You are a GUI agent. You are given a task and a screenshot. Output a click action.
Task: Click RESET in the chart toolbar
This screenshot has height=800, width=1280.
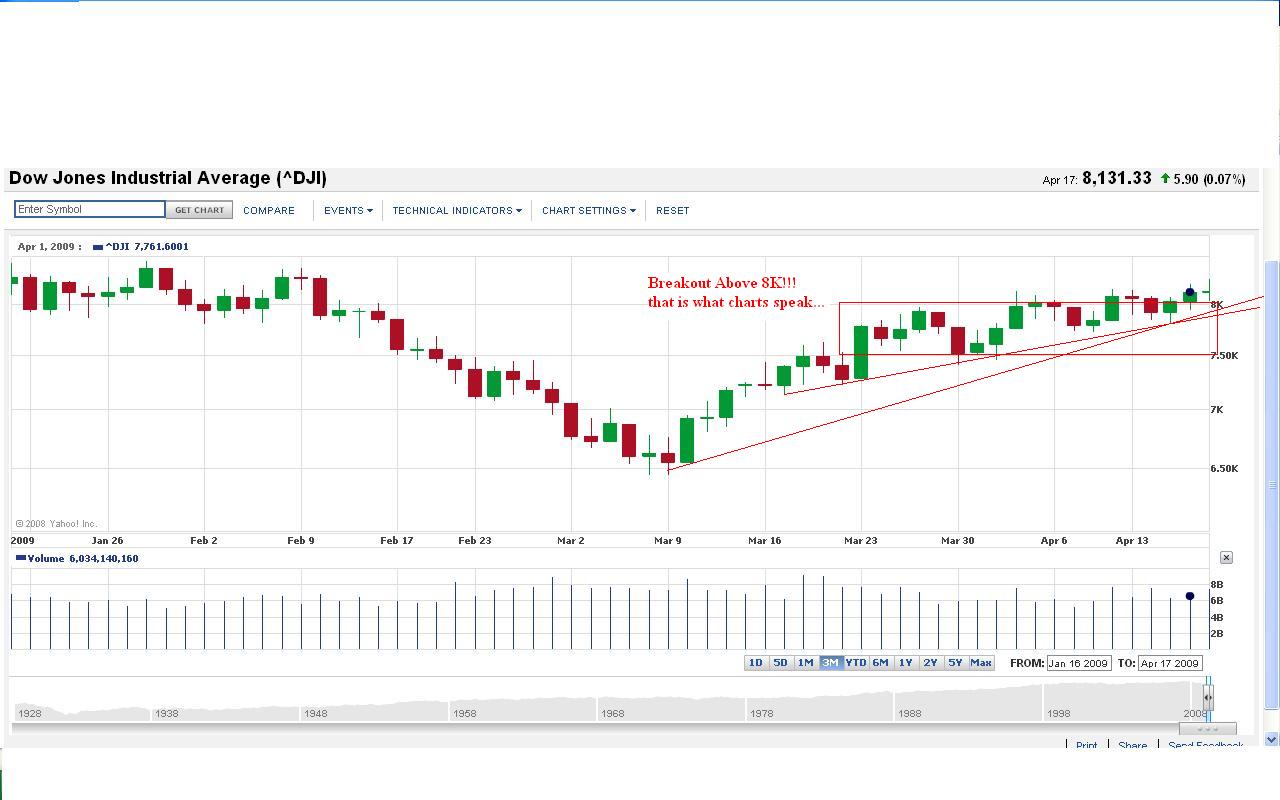(x=673, y=210)
